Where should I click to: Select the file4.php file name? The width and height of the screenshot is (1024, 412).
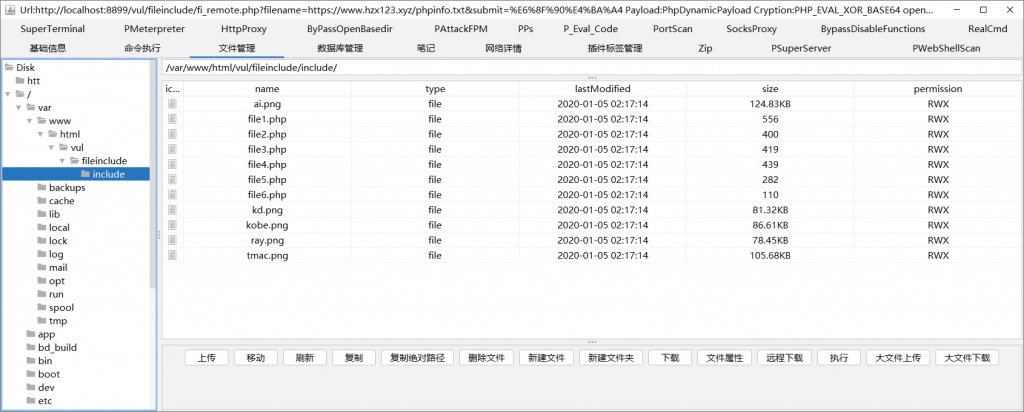(267, 165)
